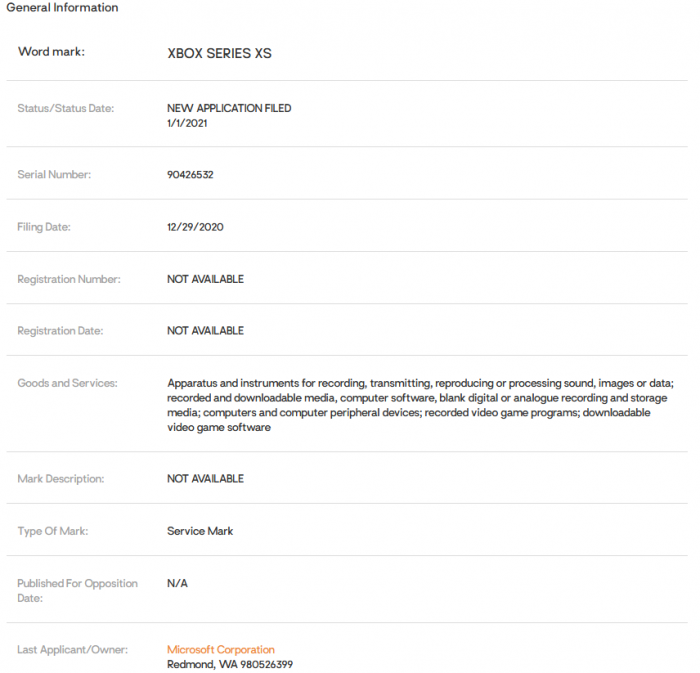The image size is (700, 673).
Task: Click the Word mark field label
Action: click(x=51, y=51)
